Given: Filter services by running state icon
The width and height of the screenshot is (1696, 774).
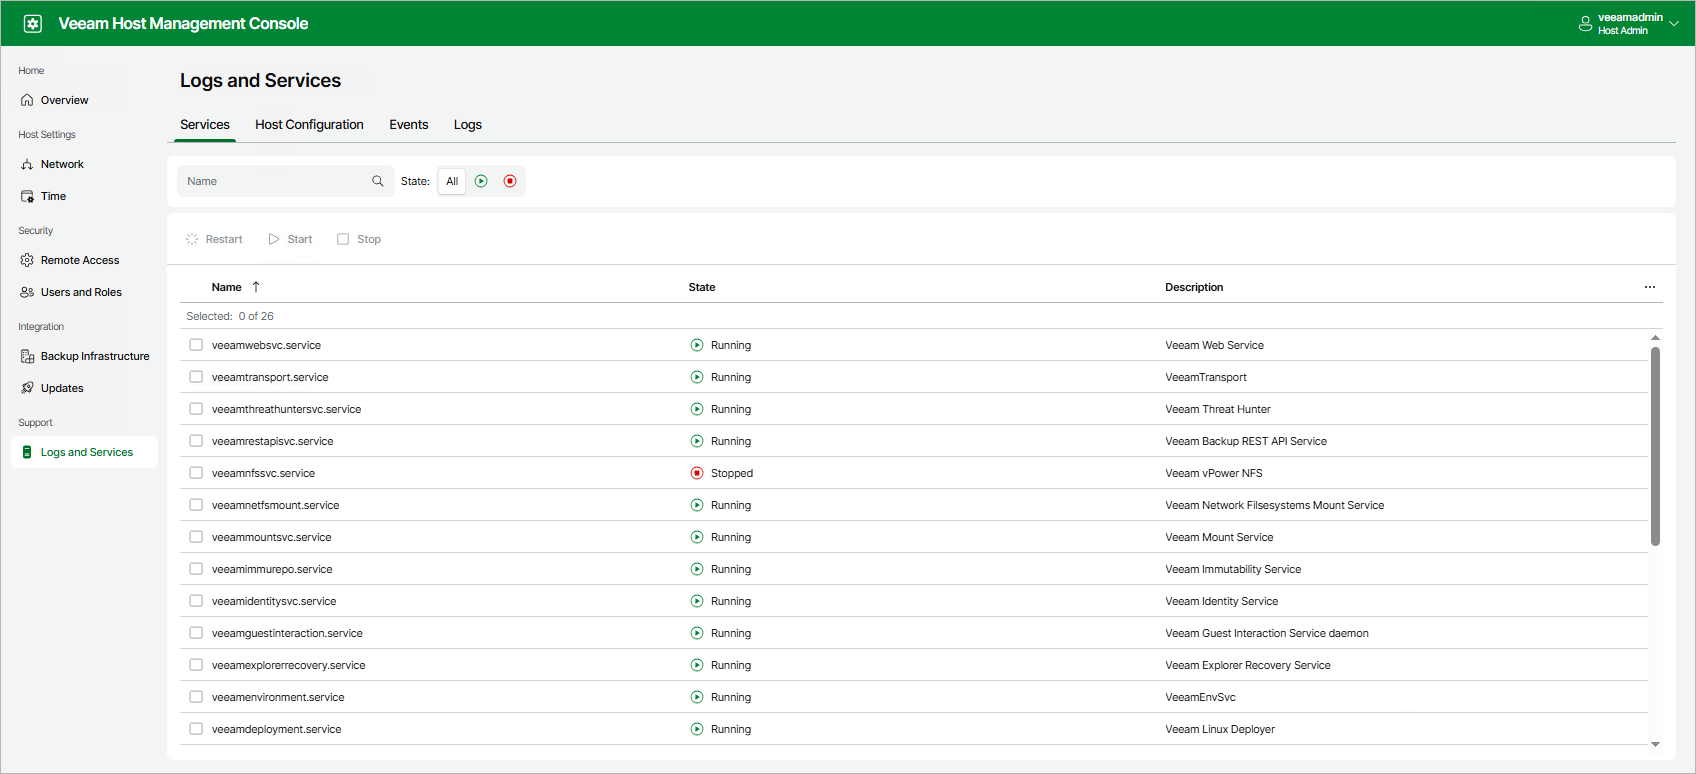Looking at the screenshot, I should pos(481,181).
